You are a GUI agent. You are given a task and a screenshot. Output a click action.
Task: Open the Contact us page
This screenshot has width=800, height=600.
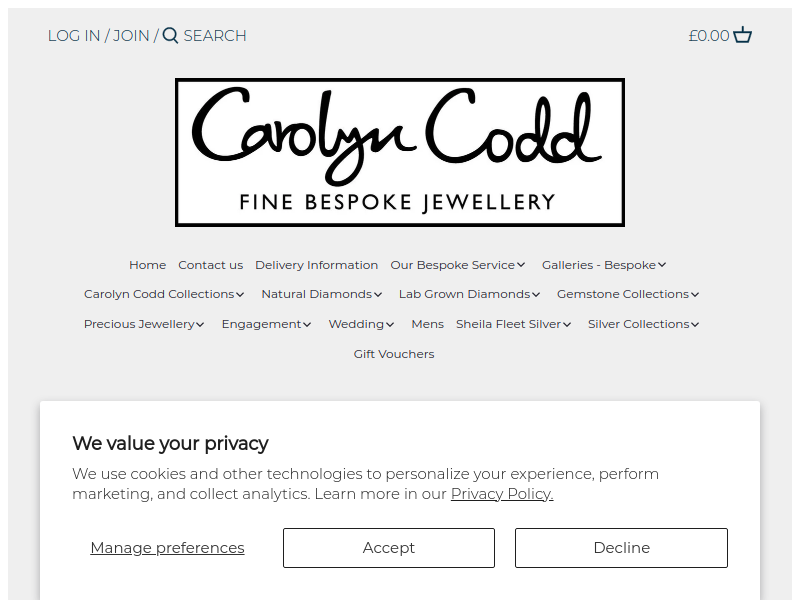[211, 265]
